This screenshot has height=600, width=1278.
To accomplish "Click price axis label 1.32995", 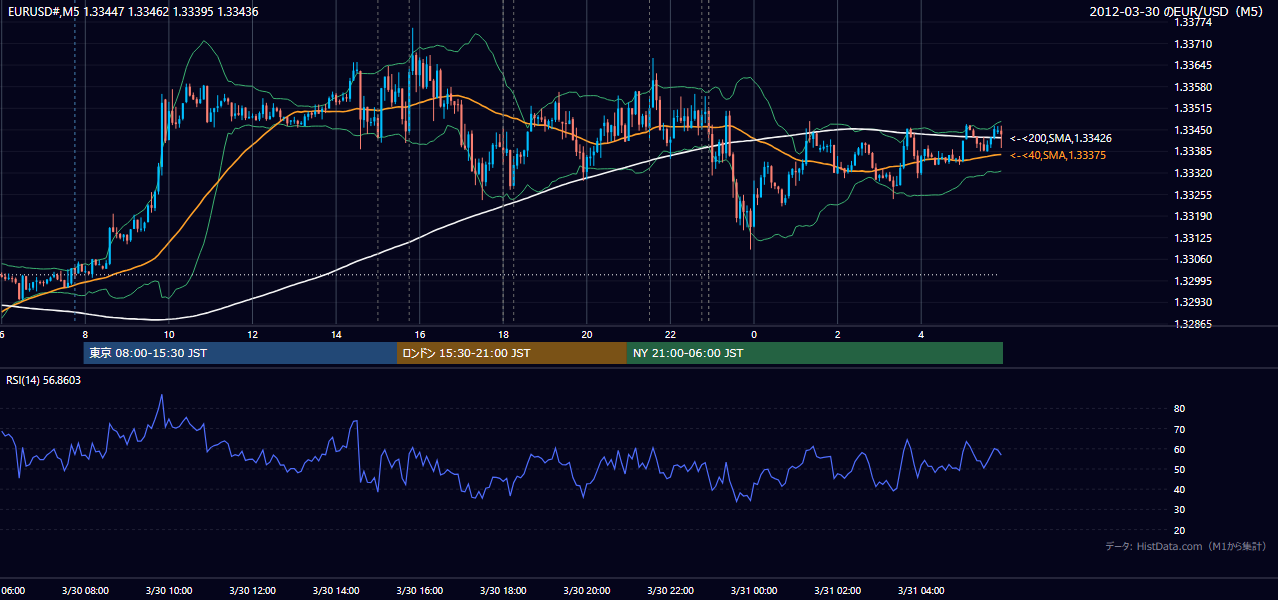I will coord(1192,281).
